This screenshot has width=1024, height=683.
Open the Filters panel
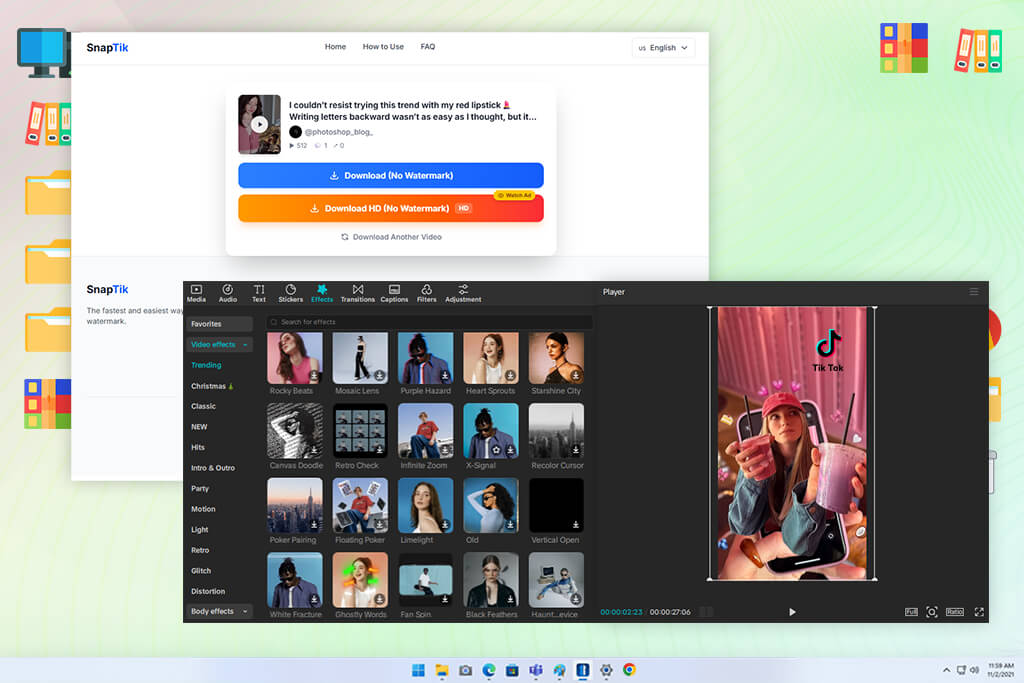(426, 293)
